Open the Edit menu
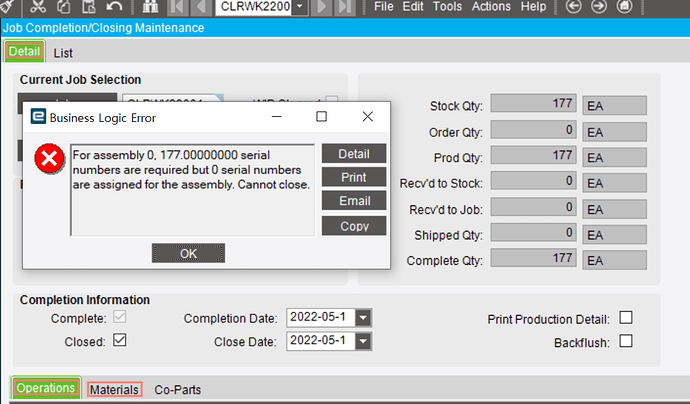690x404 pixels. click(413, 7)
